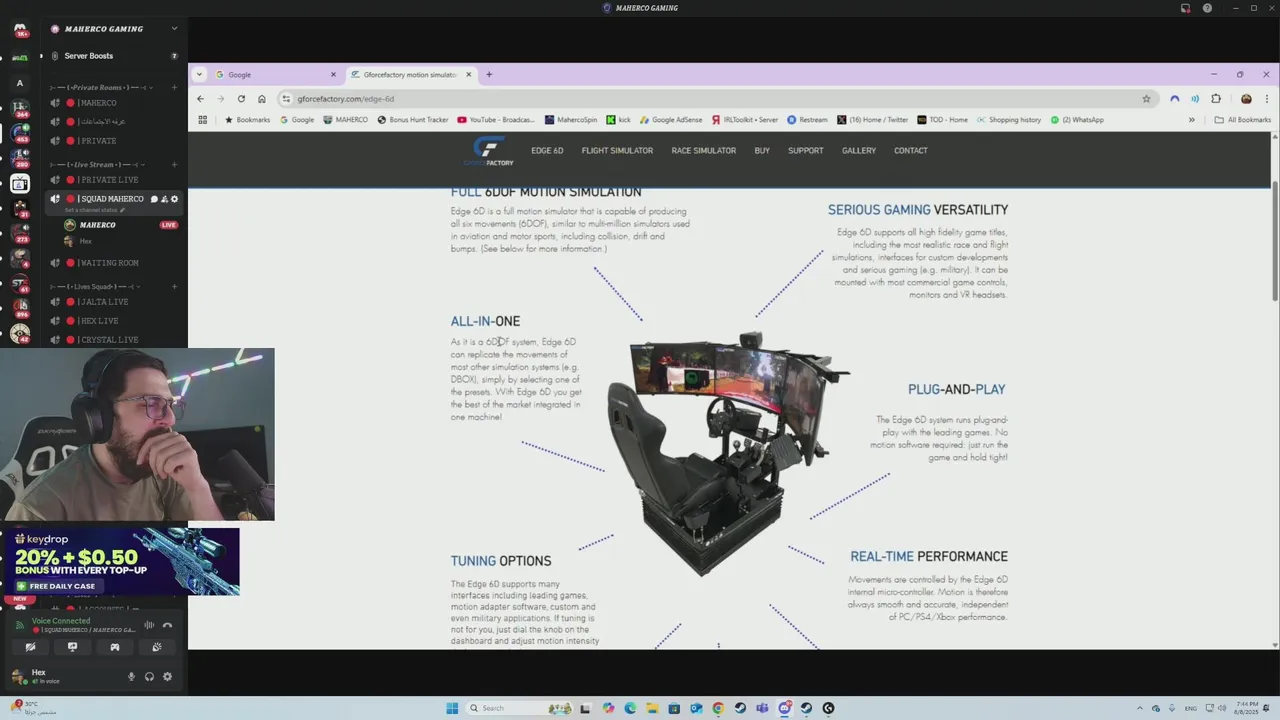Open SUPPORT menu item

click(805, 151)
